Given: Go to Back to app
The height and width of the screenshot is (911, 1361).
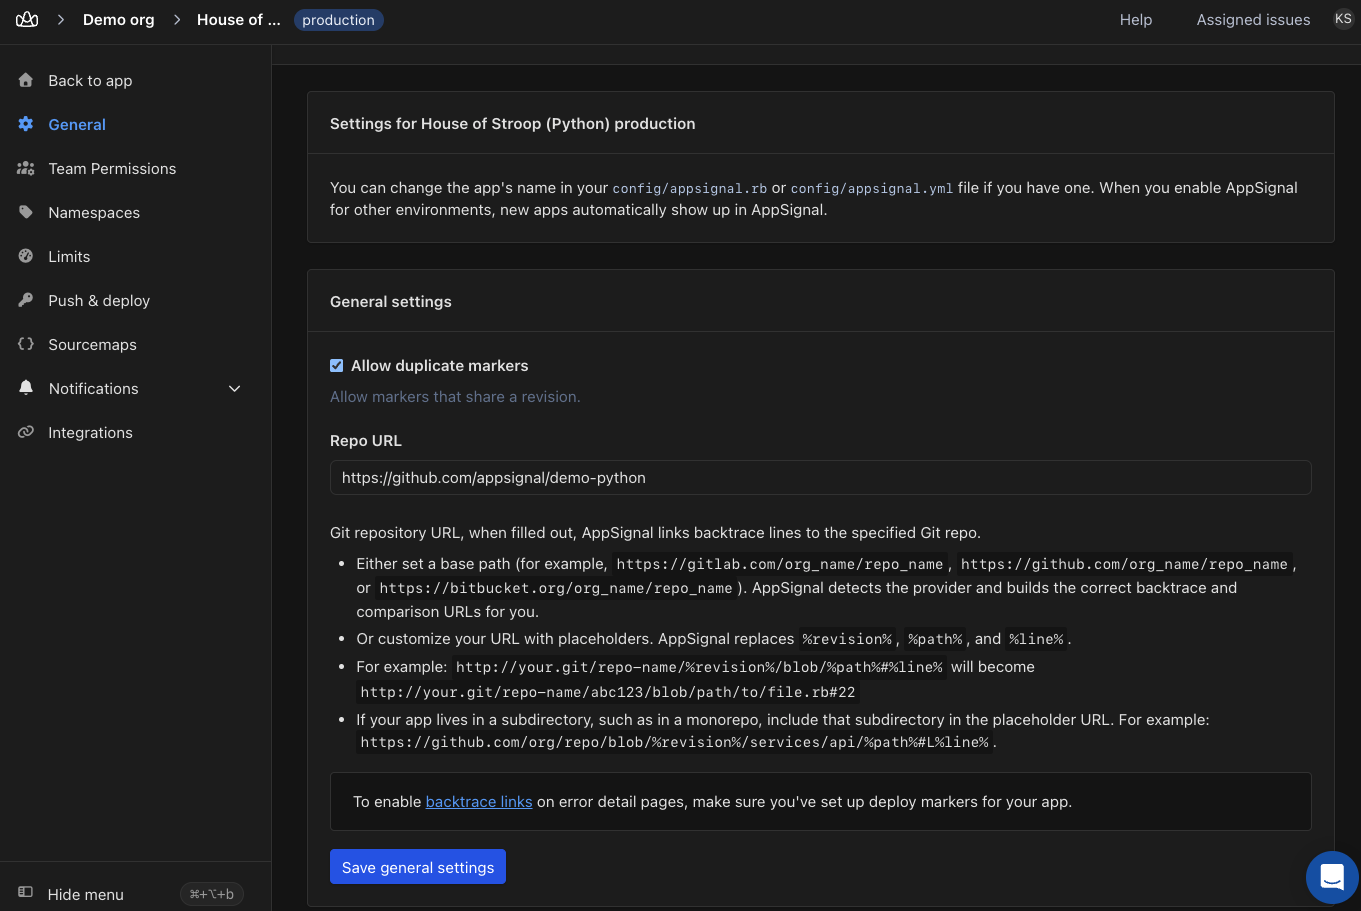Looking at the screenshot, I should point(90,80).
